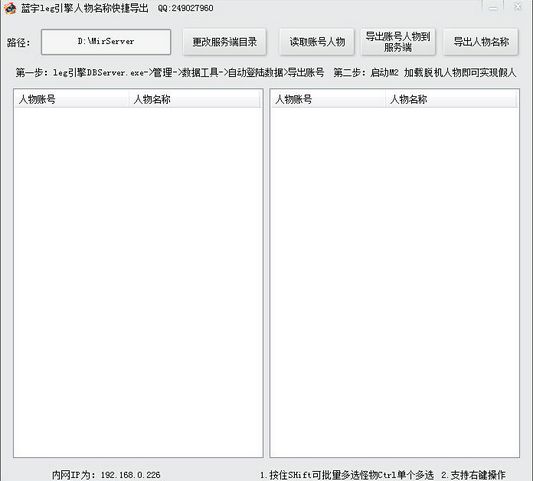
Task: Click the 第二步 instruction text
Action: point(425,72)
